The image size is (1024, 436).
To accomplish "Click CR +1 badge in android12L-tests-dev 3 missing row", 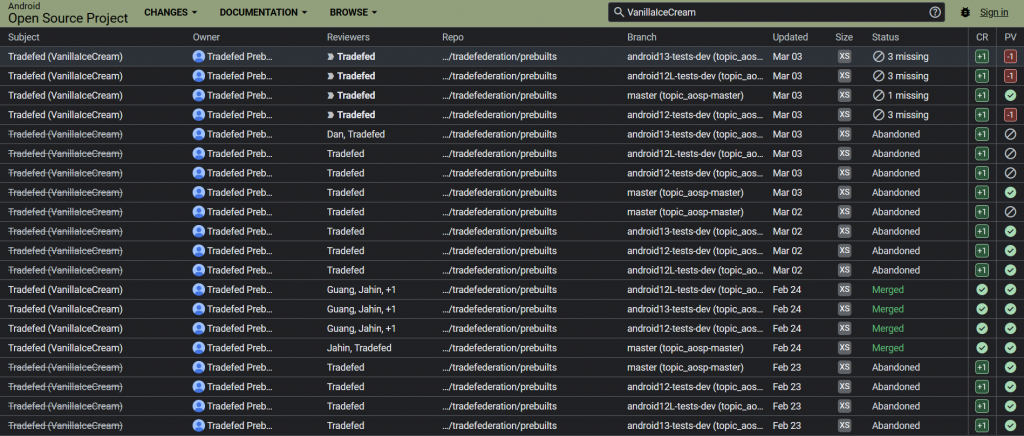I will [x=982, y=76].
